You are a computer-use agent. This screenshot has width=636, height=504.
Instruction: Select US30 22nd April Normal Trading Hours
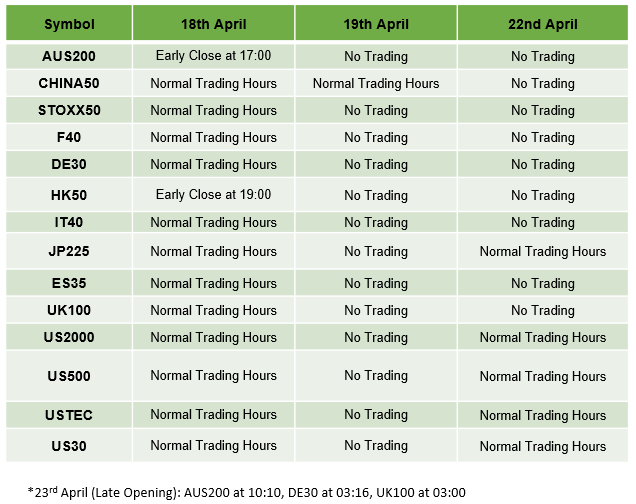[x=543, y=446]
